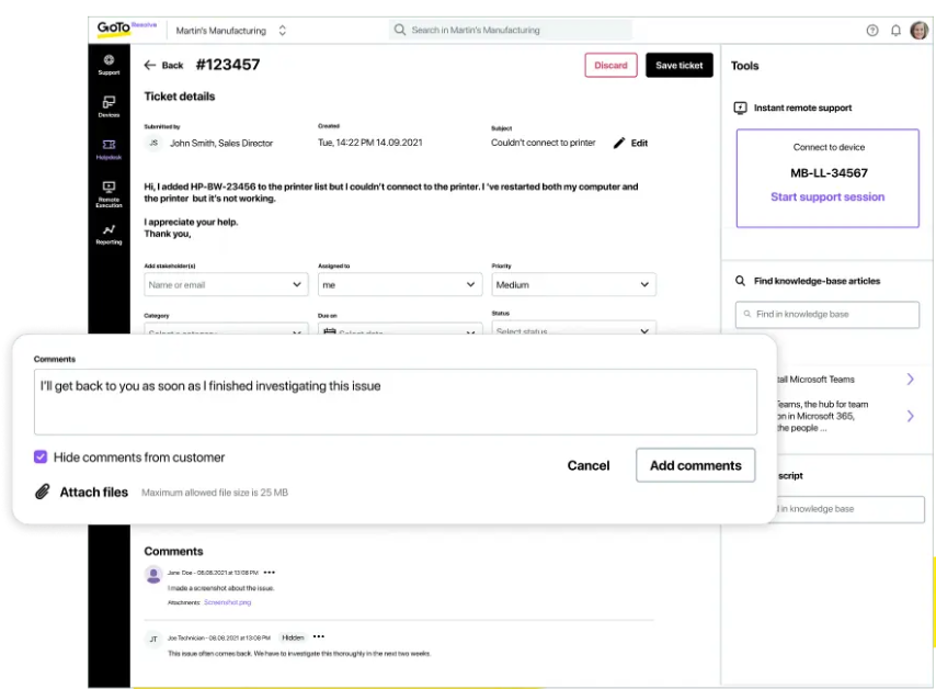
Task: Open options menu on Jane Doe's comment
Action: click(269, 572)
